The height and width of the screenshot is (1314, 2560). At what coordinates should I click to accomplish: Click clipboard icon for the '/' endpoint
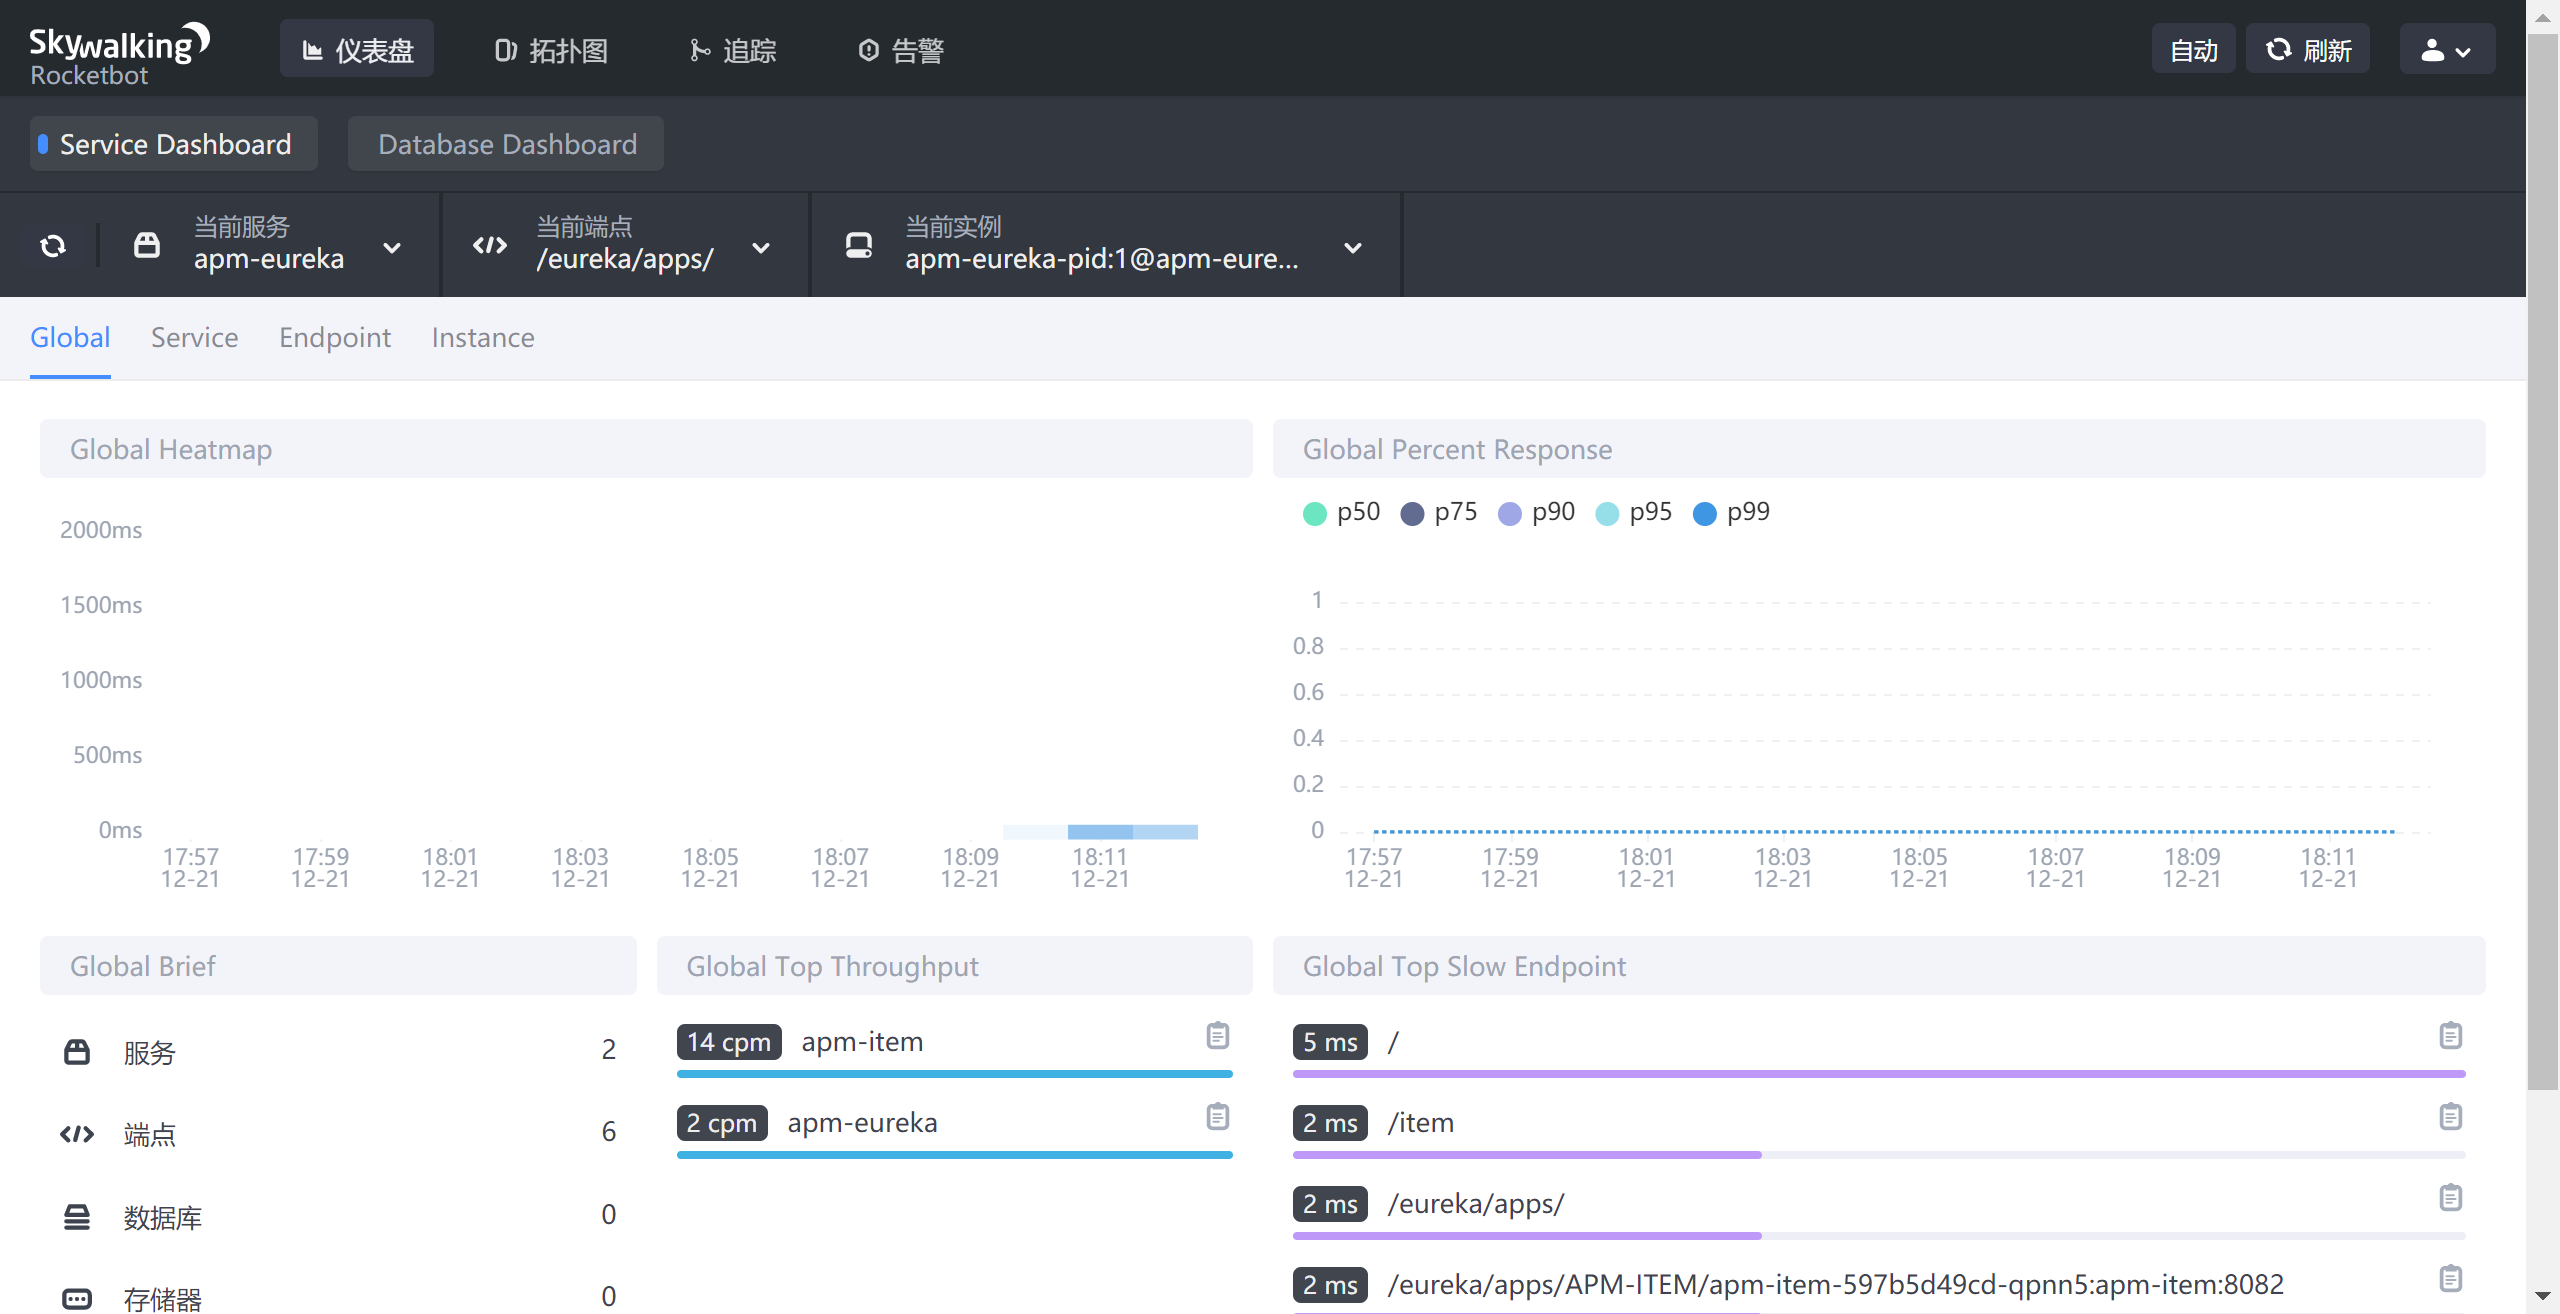[x=2450, y=1036]
